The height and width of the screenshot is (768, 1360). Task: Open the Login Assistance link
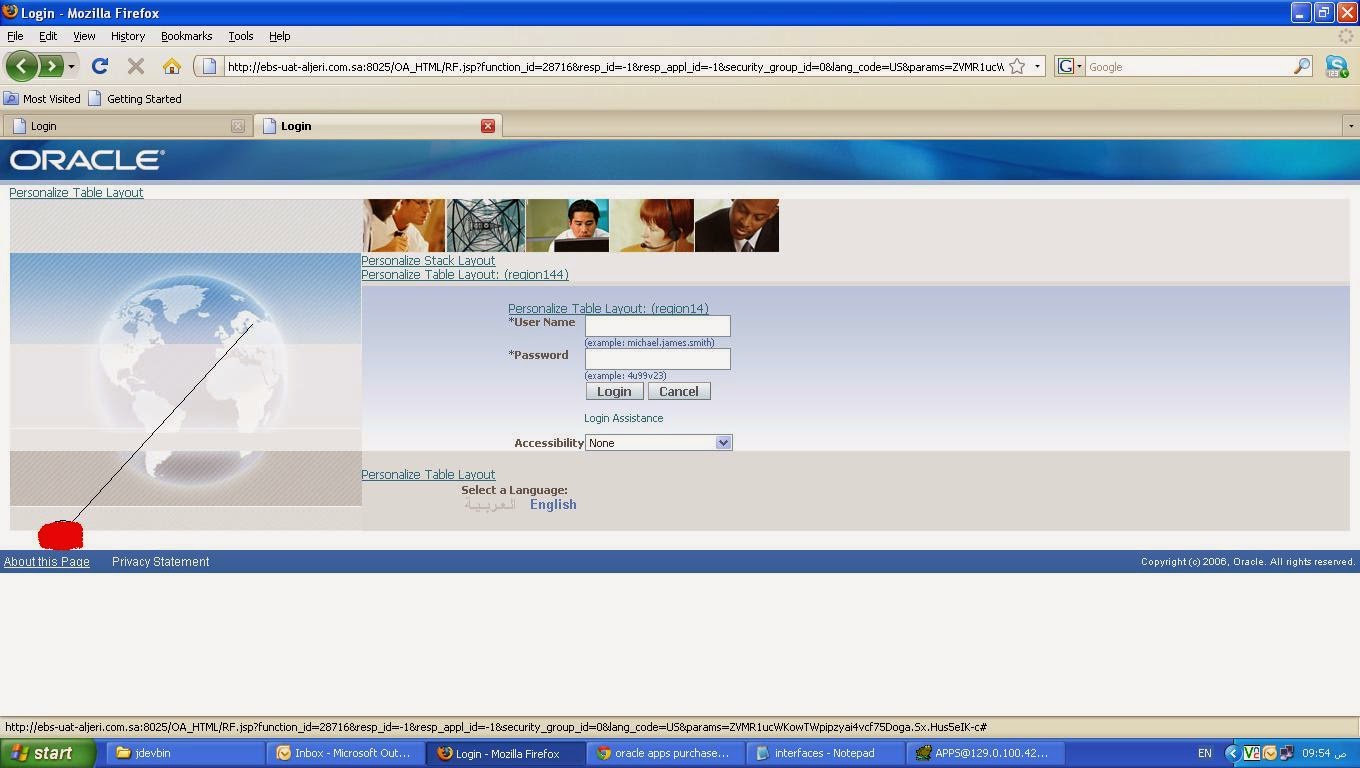[x=624, y=418]
